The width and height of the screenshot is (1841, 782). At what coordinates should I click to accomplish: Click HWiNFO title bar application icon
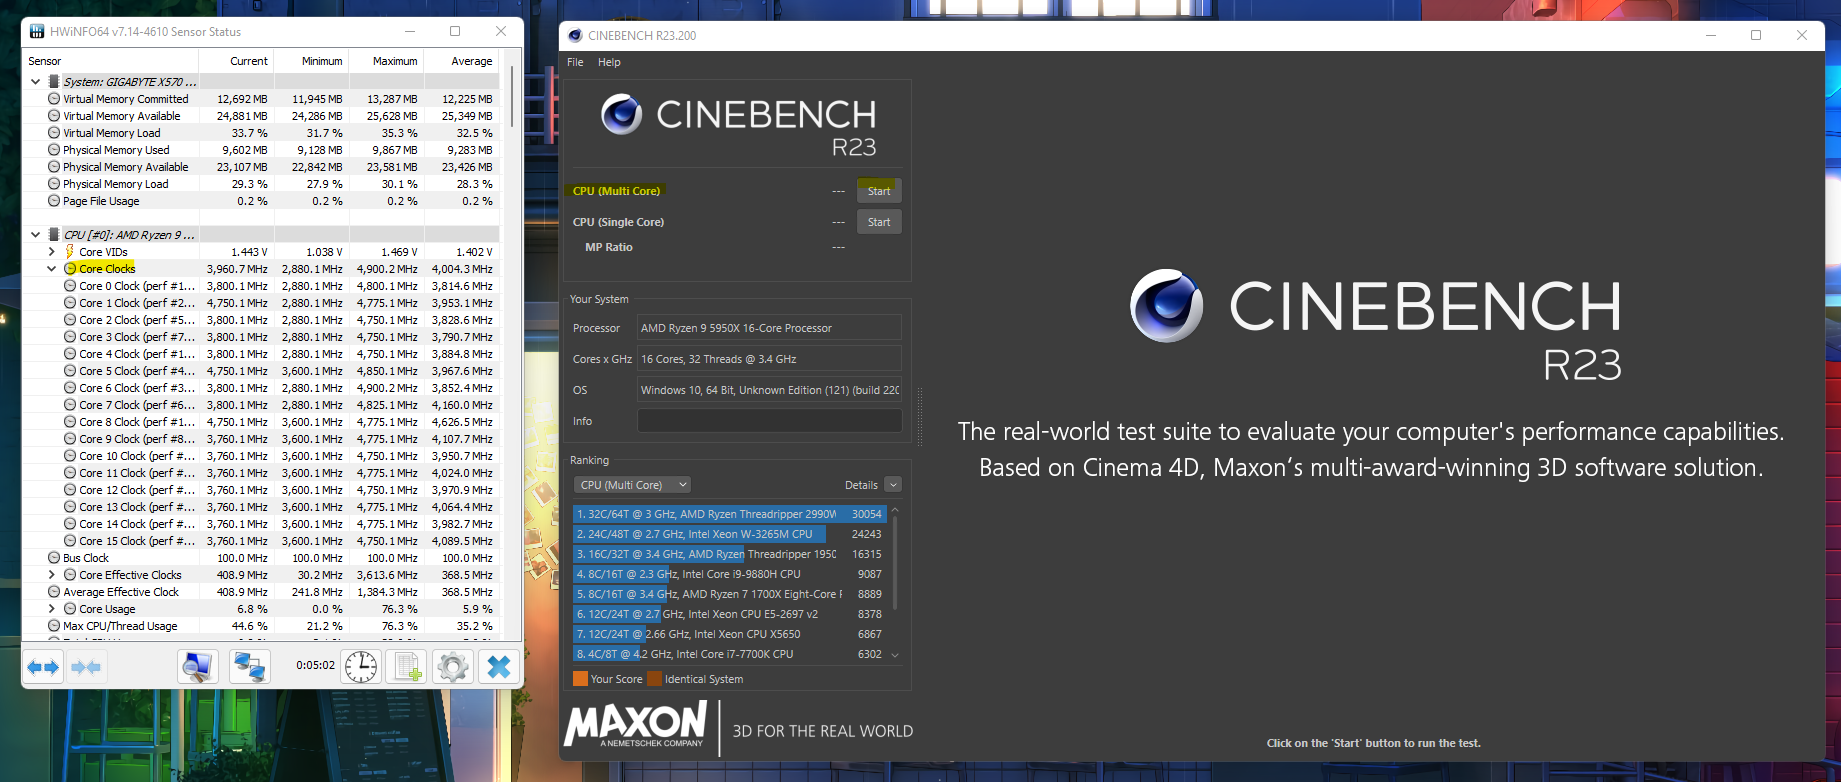37,32
